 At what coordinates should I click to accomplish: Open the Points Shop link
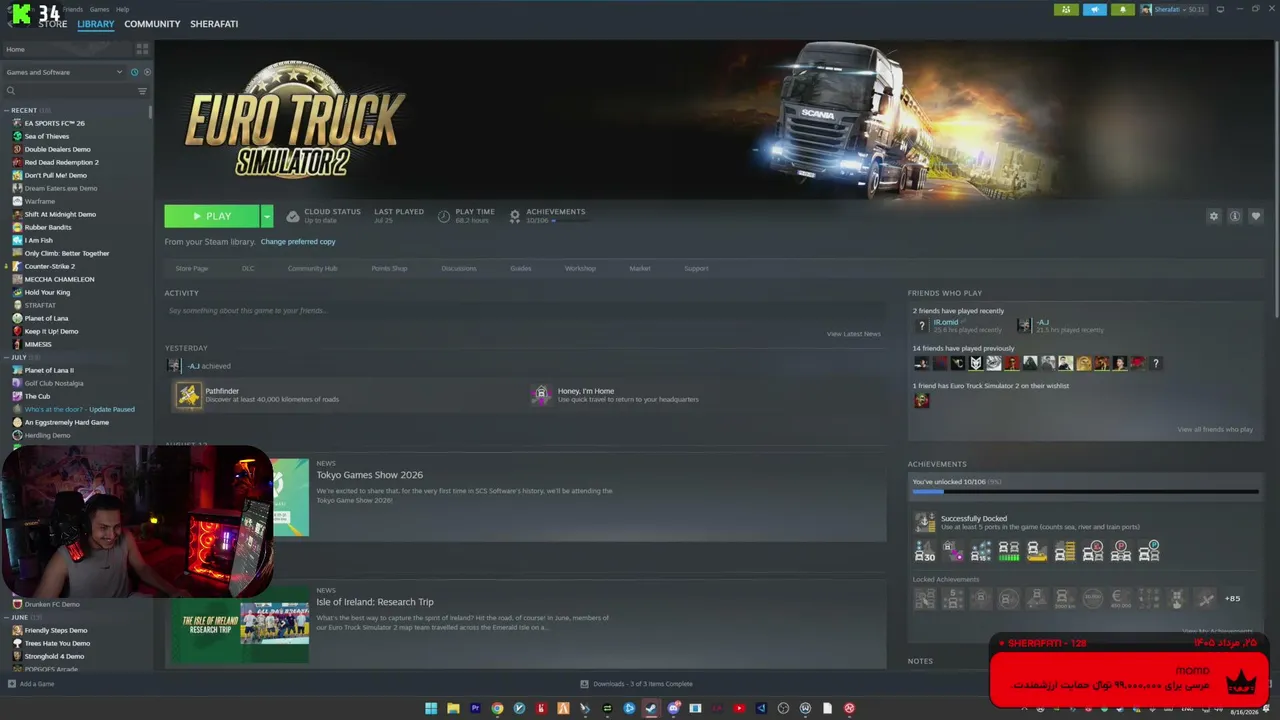pos(389,268)
